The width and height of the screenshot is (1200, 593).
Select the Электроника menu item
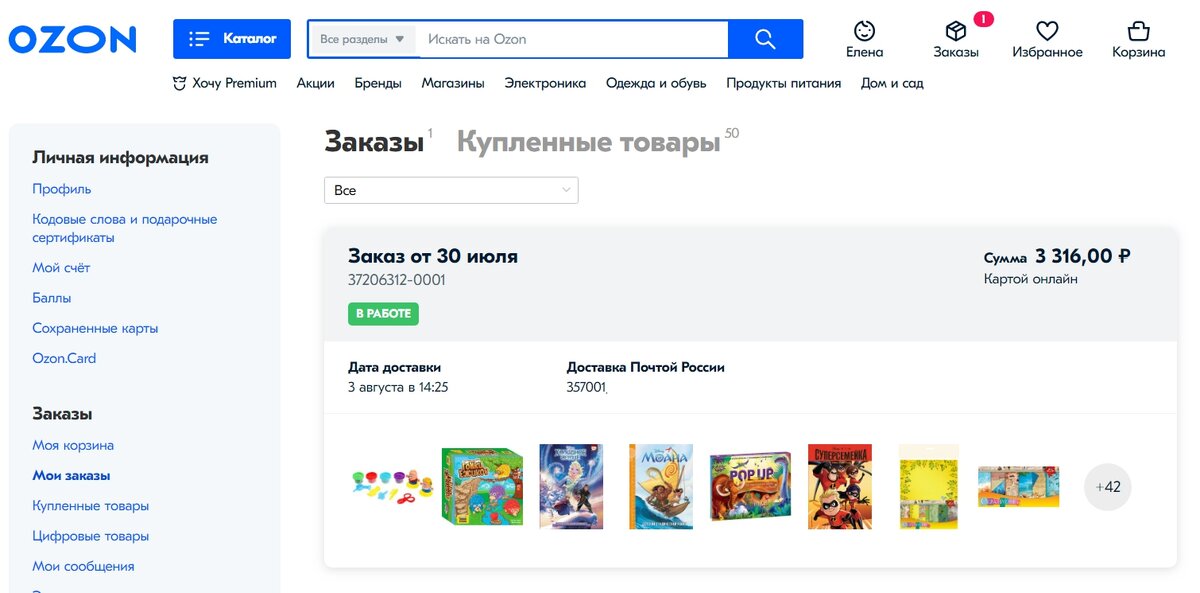click(545, 83)
